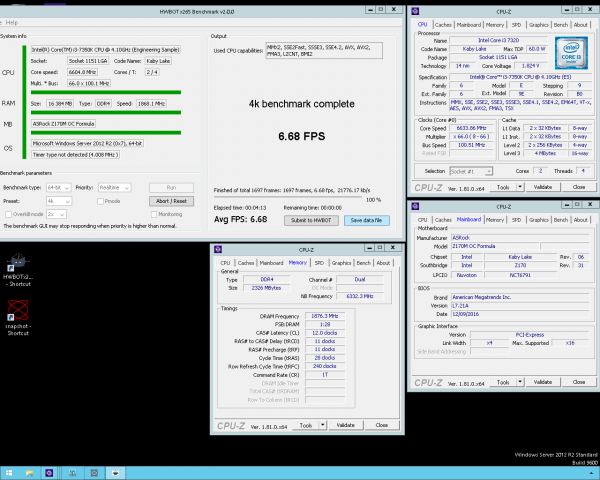Click the CPU-Z Memory window title icon
The height and width of the screenshot is (480, 600).
[x=218, y=250]
